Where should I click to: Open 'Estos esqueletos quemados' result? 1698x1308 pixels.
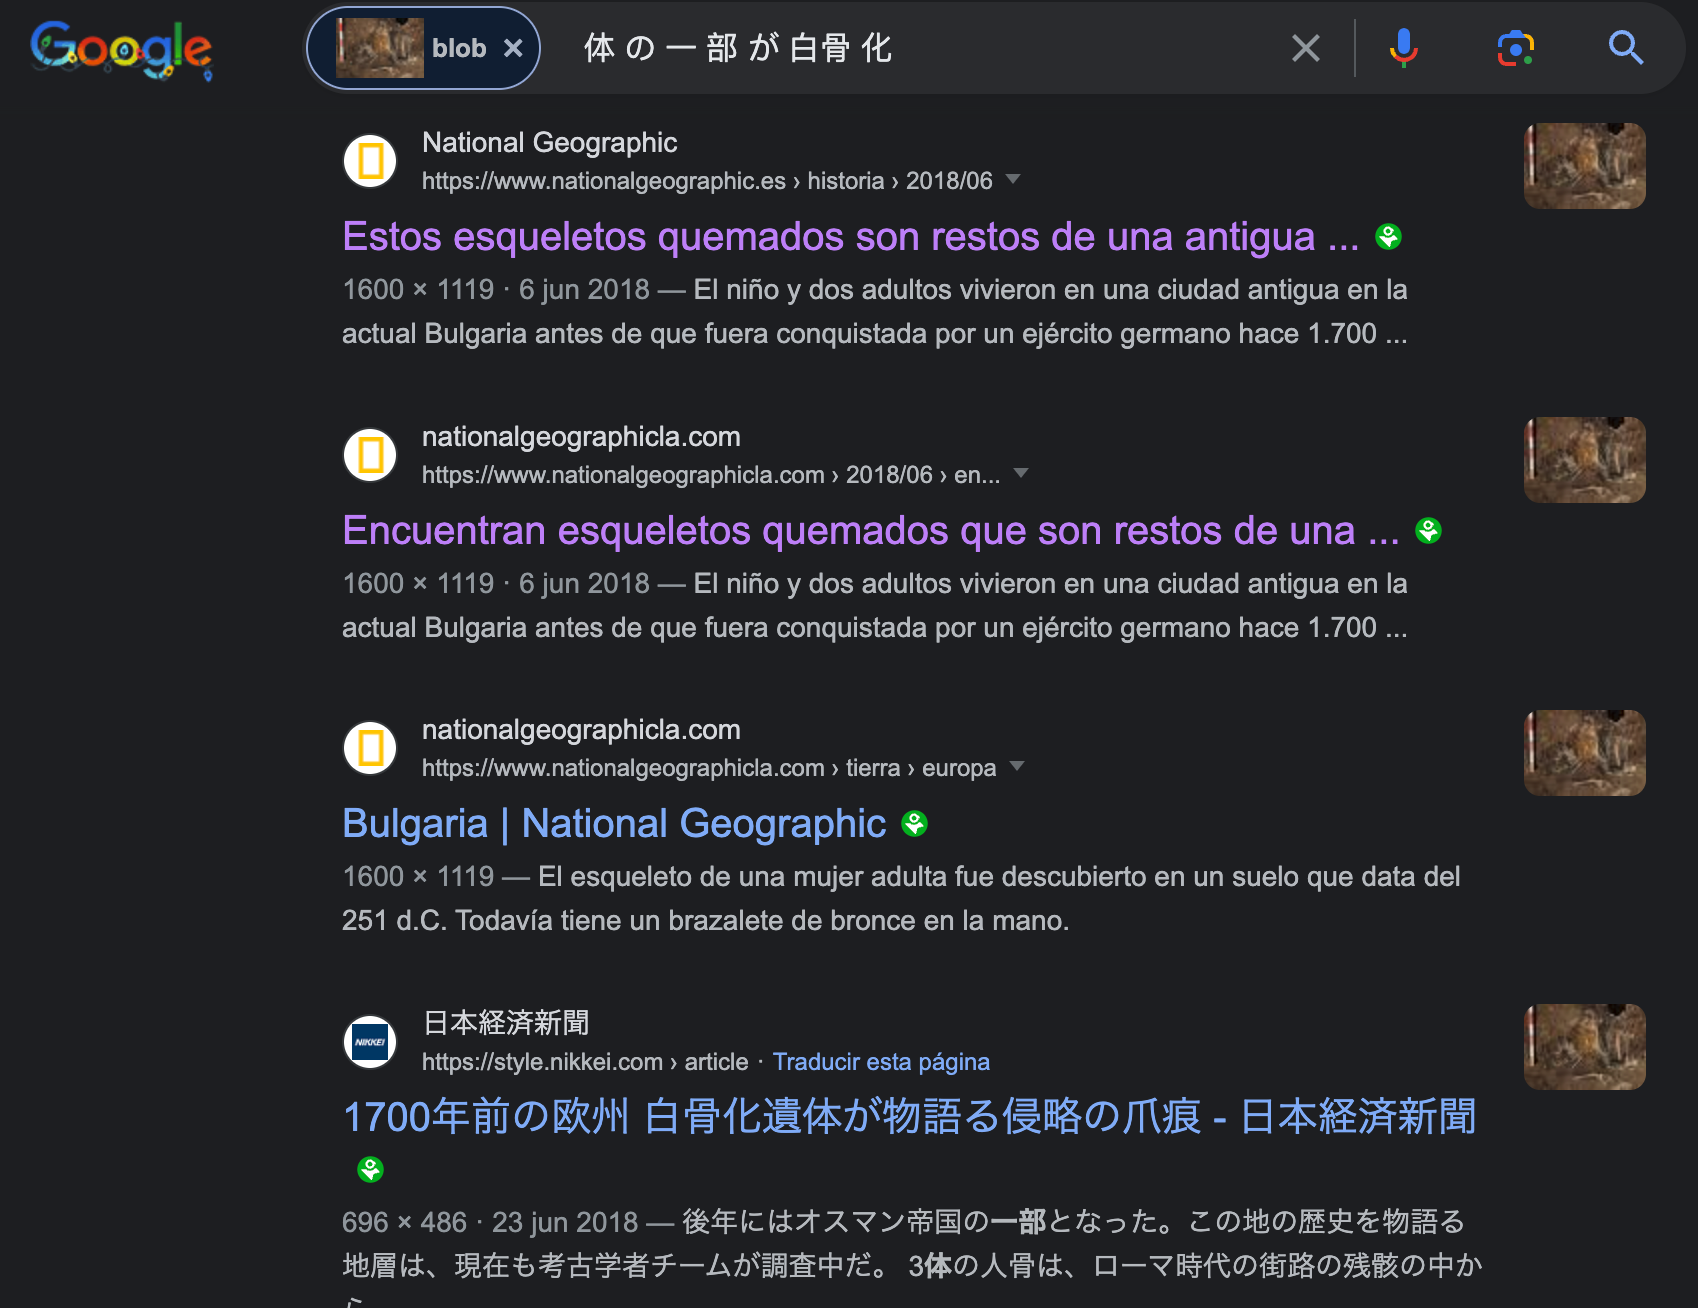(x=850, y=237)
